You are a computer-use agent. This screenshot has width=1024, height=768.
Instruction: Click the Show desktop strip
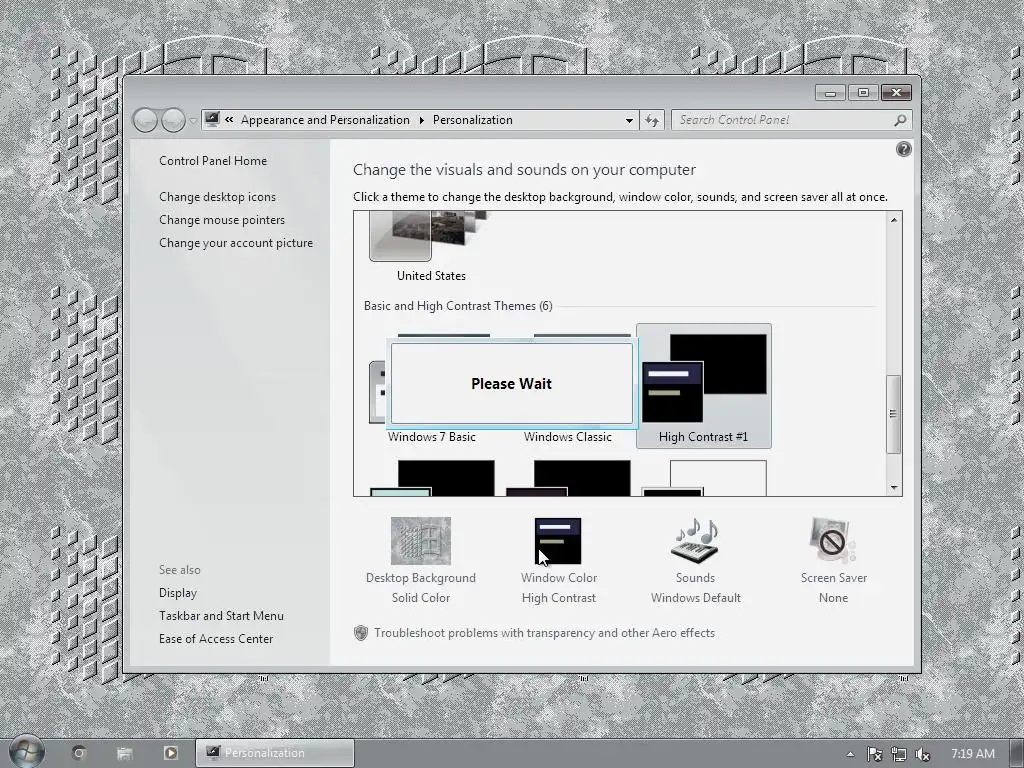click(x=1016, y=753)
